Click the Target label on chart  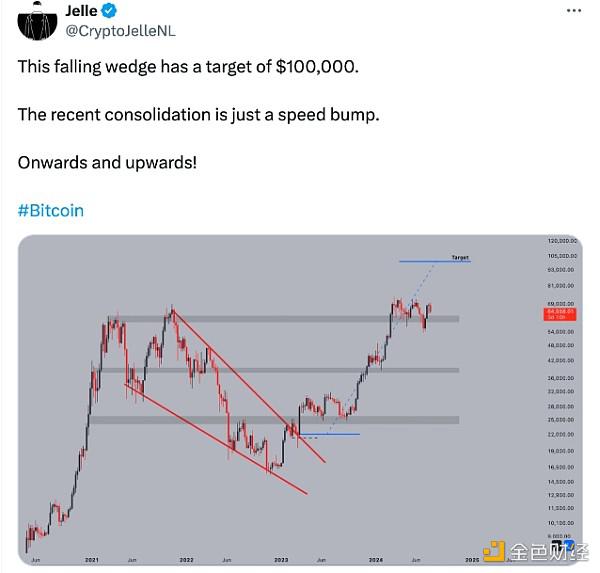[x=459, y=257]
